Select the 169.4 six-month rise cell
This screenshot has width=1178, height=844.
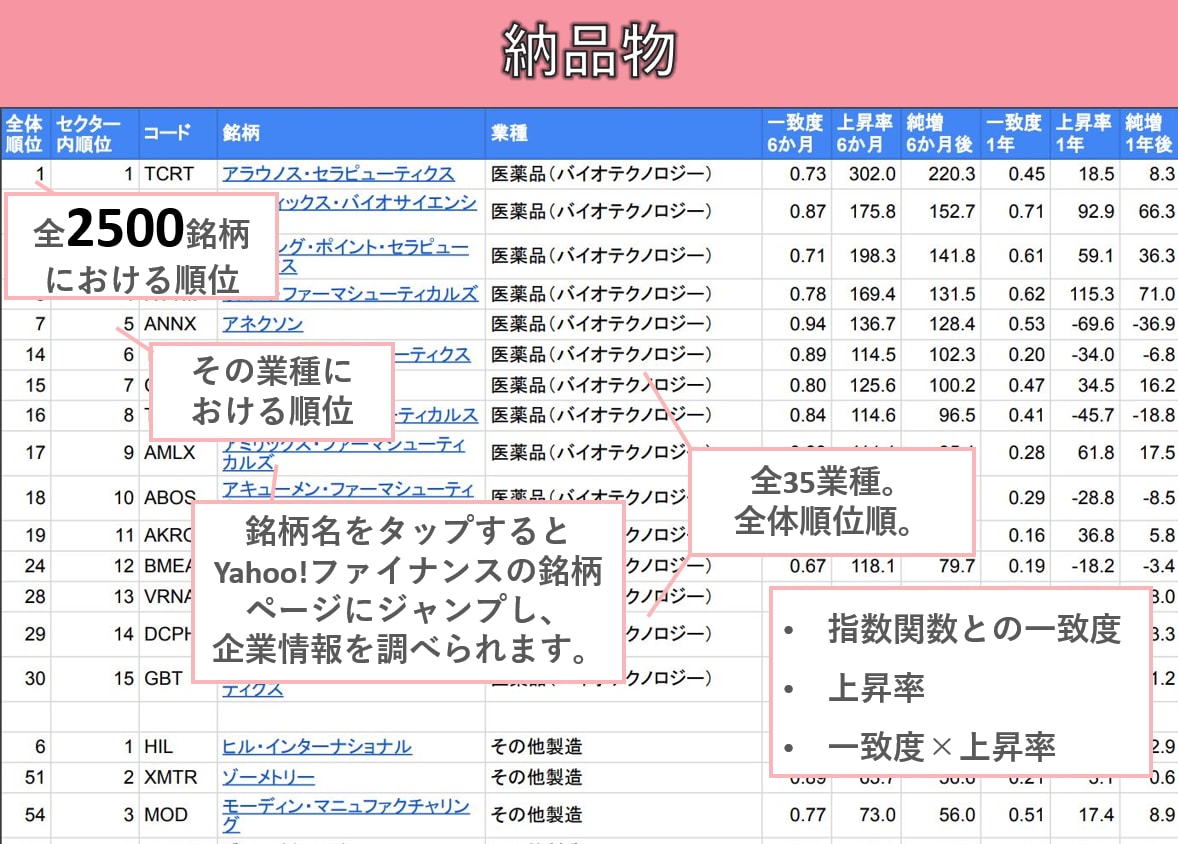(865, 294)
